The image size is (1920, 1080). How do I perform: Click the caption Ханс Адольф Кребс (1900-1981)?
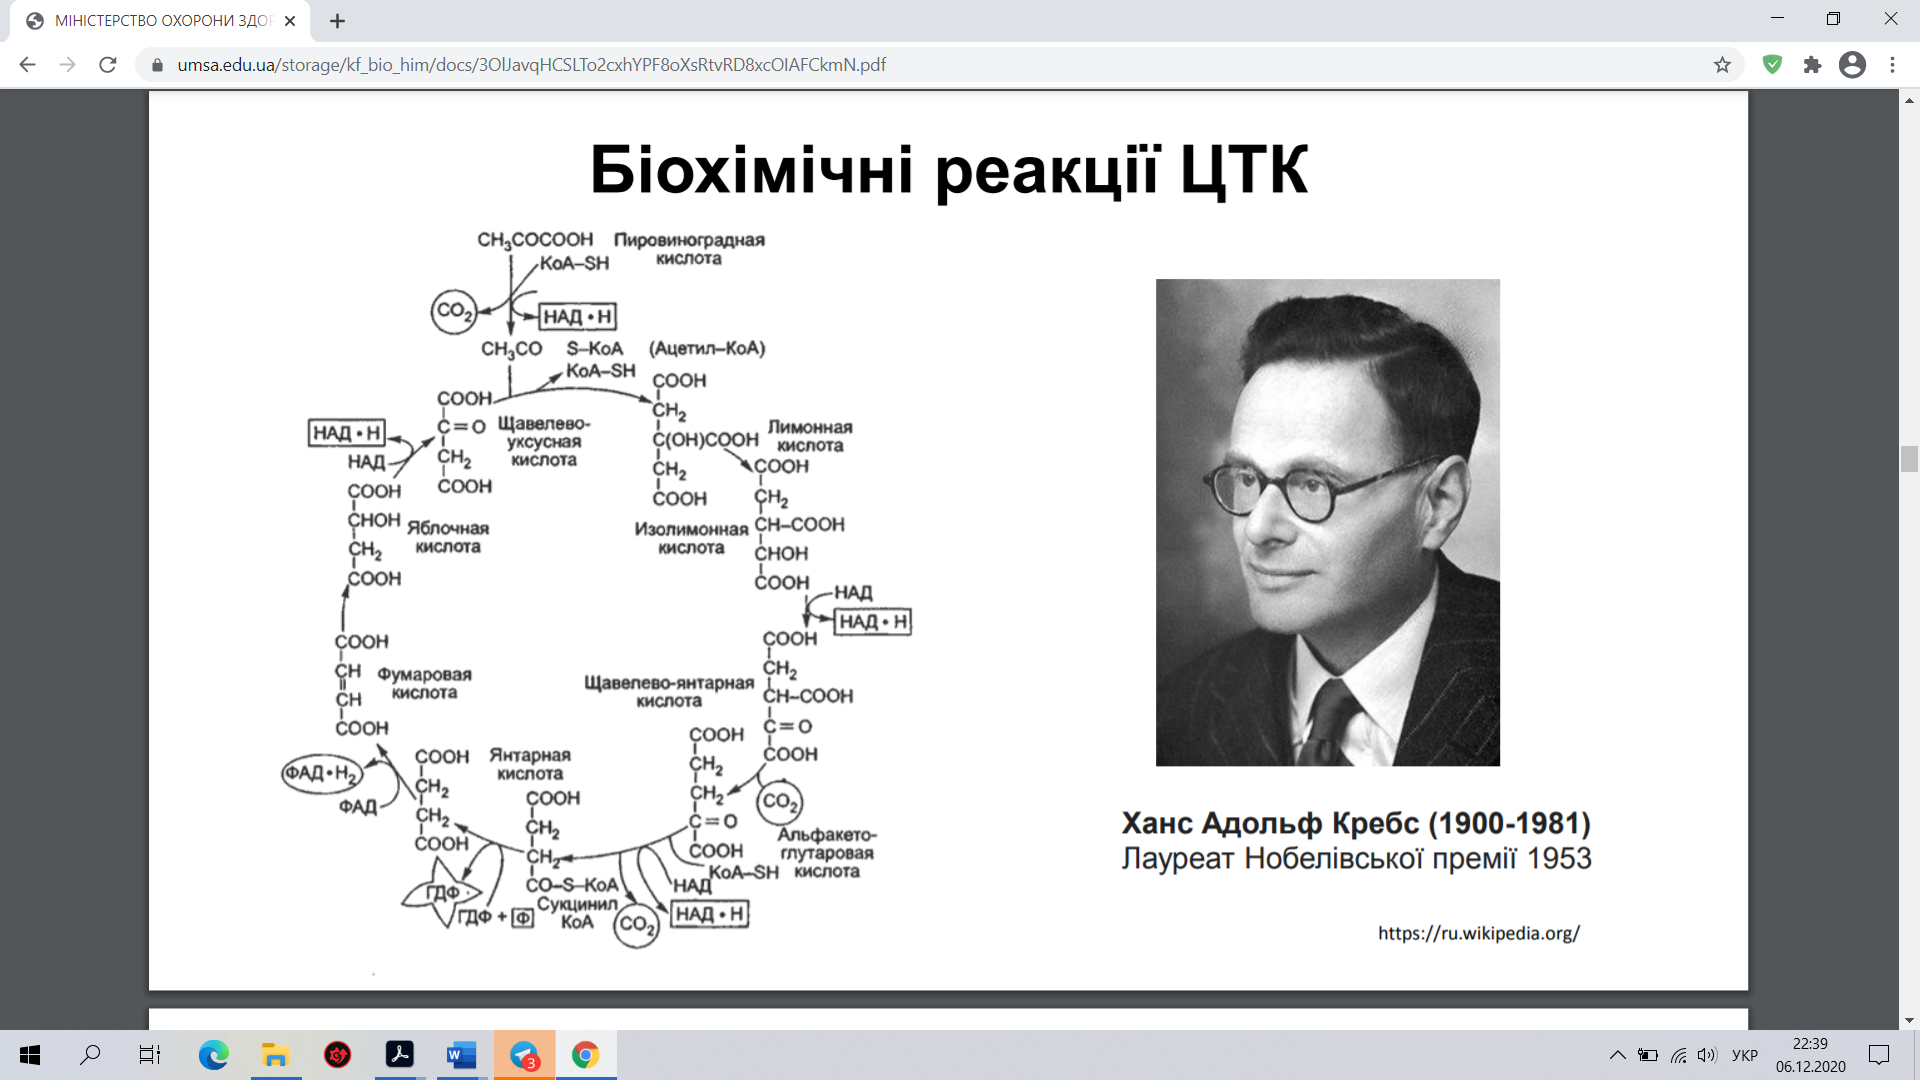[x=1356, y=823]
